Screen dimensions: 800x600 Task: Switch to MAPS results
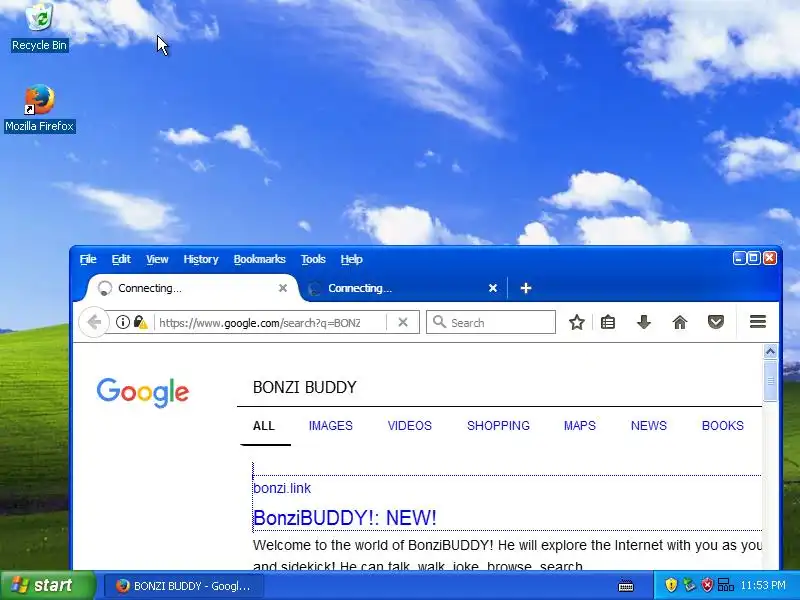tap(580, 426)
